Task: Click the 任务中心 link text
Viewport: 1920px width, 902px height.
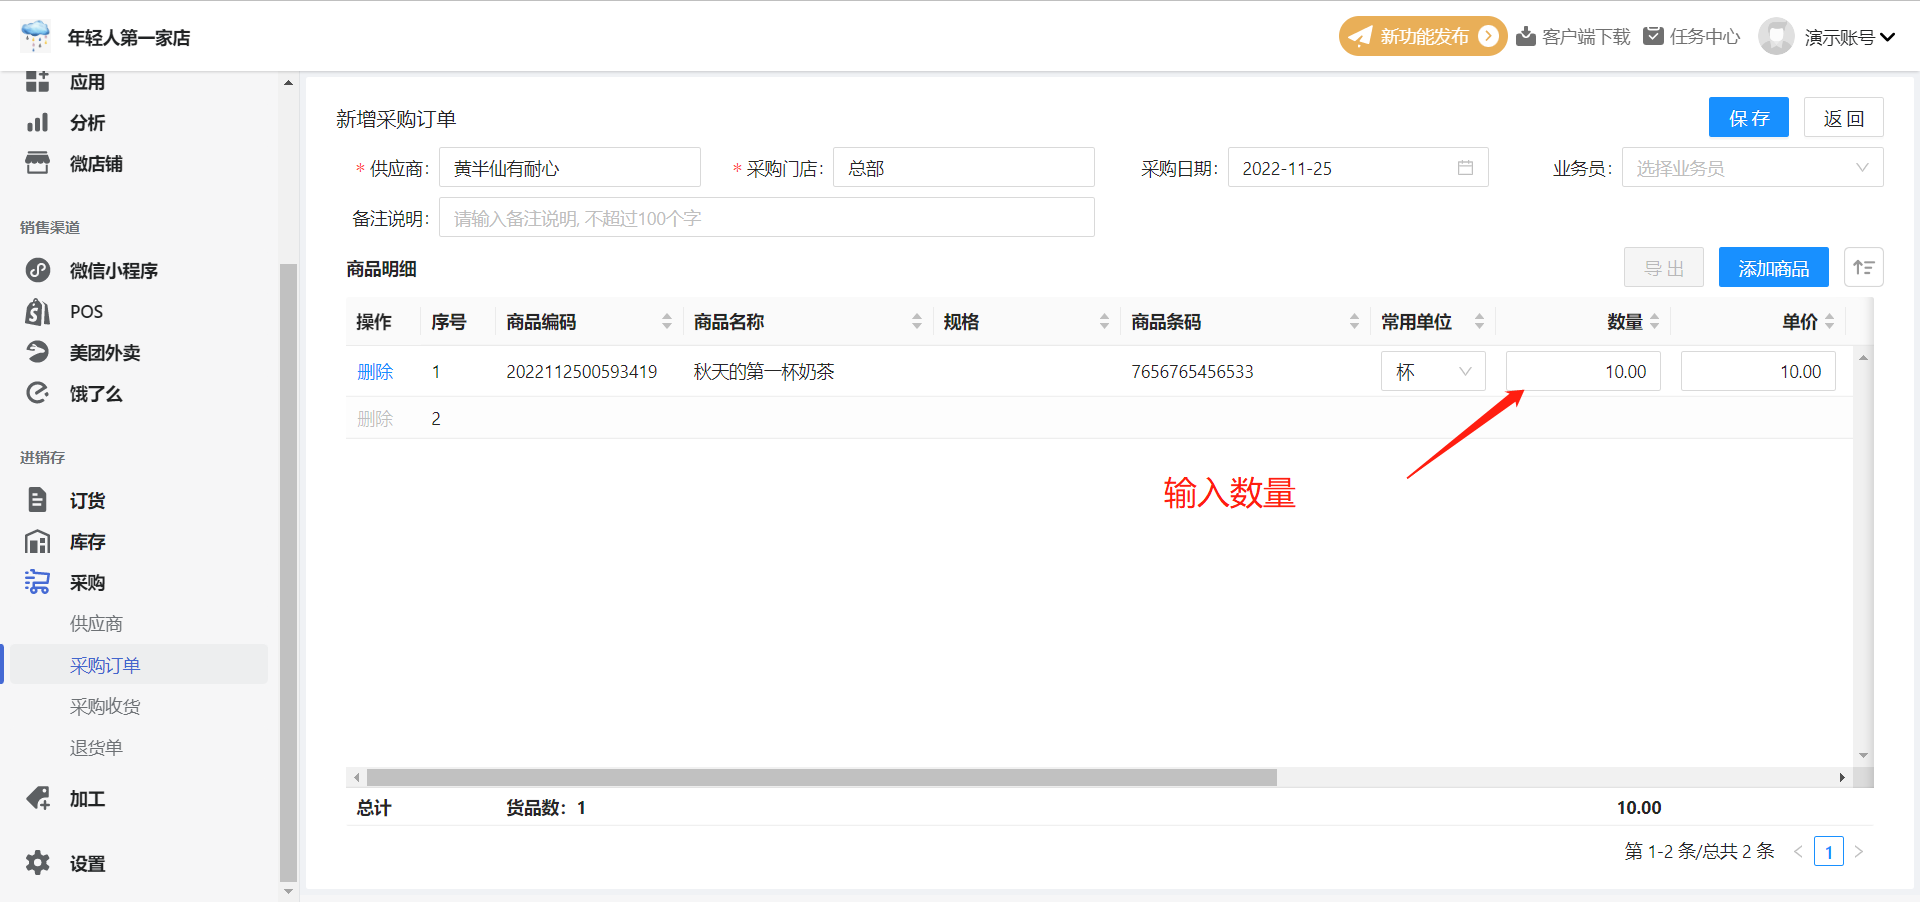Action: (x=1705, y=37)
